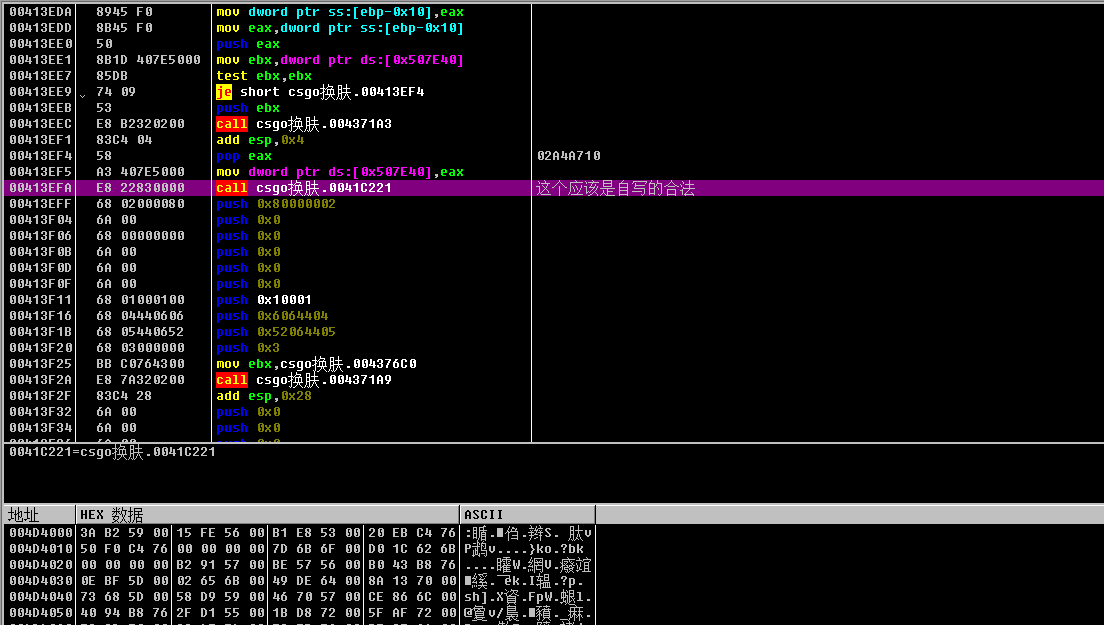Image resolution: width=1104 pixels, height=625 pixels.
Task: Click info pane text 0041C221=csgo换肤.0041C221
Action: (113, 452)
